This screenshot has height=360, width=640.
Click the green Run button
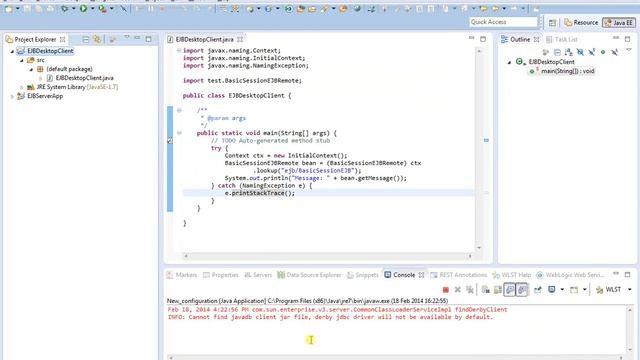click(x=83, y=9)
